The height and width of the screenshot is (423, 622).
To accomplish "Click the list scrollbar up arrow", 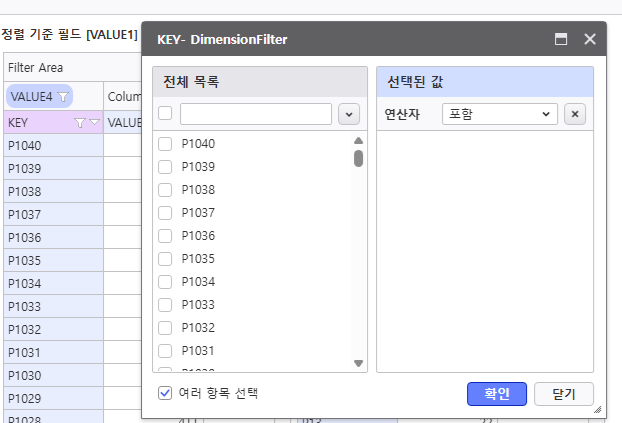I will 358,140.
